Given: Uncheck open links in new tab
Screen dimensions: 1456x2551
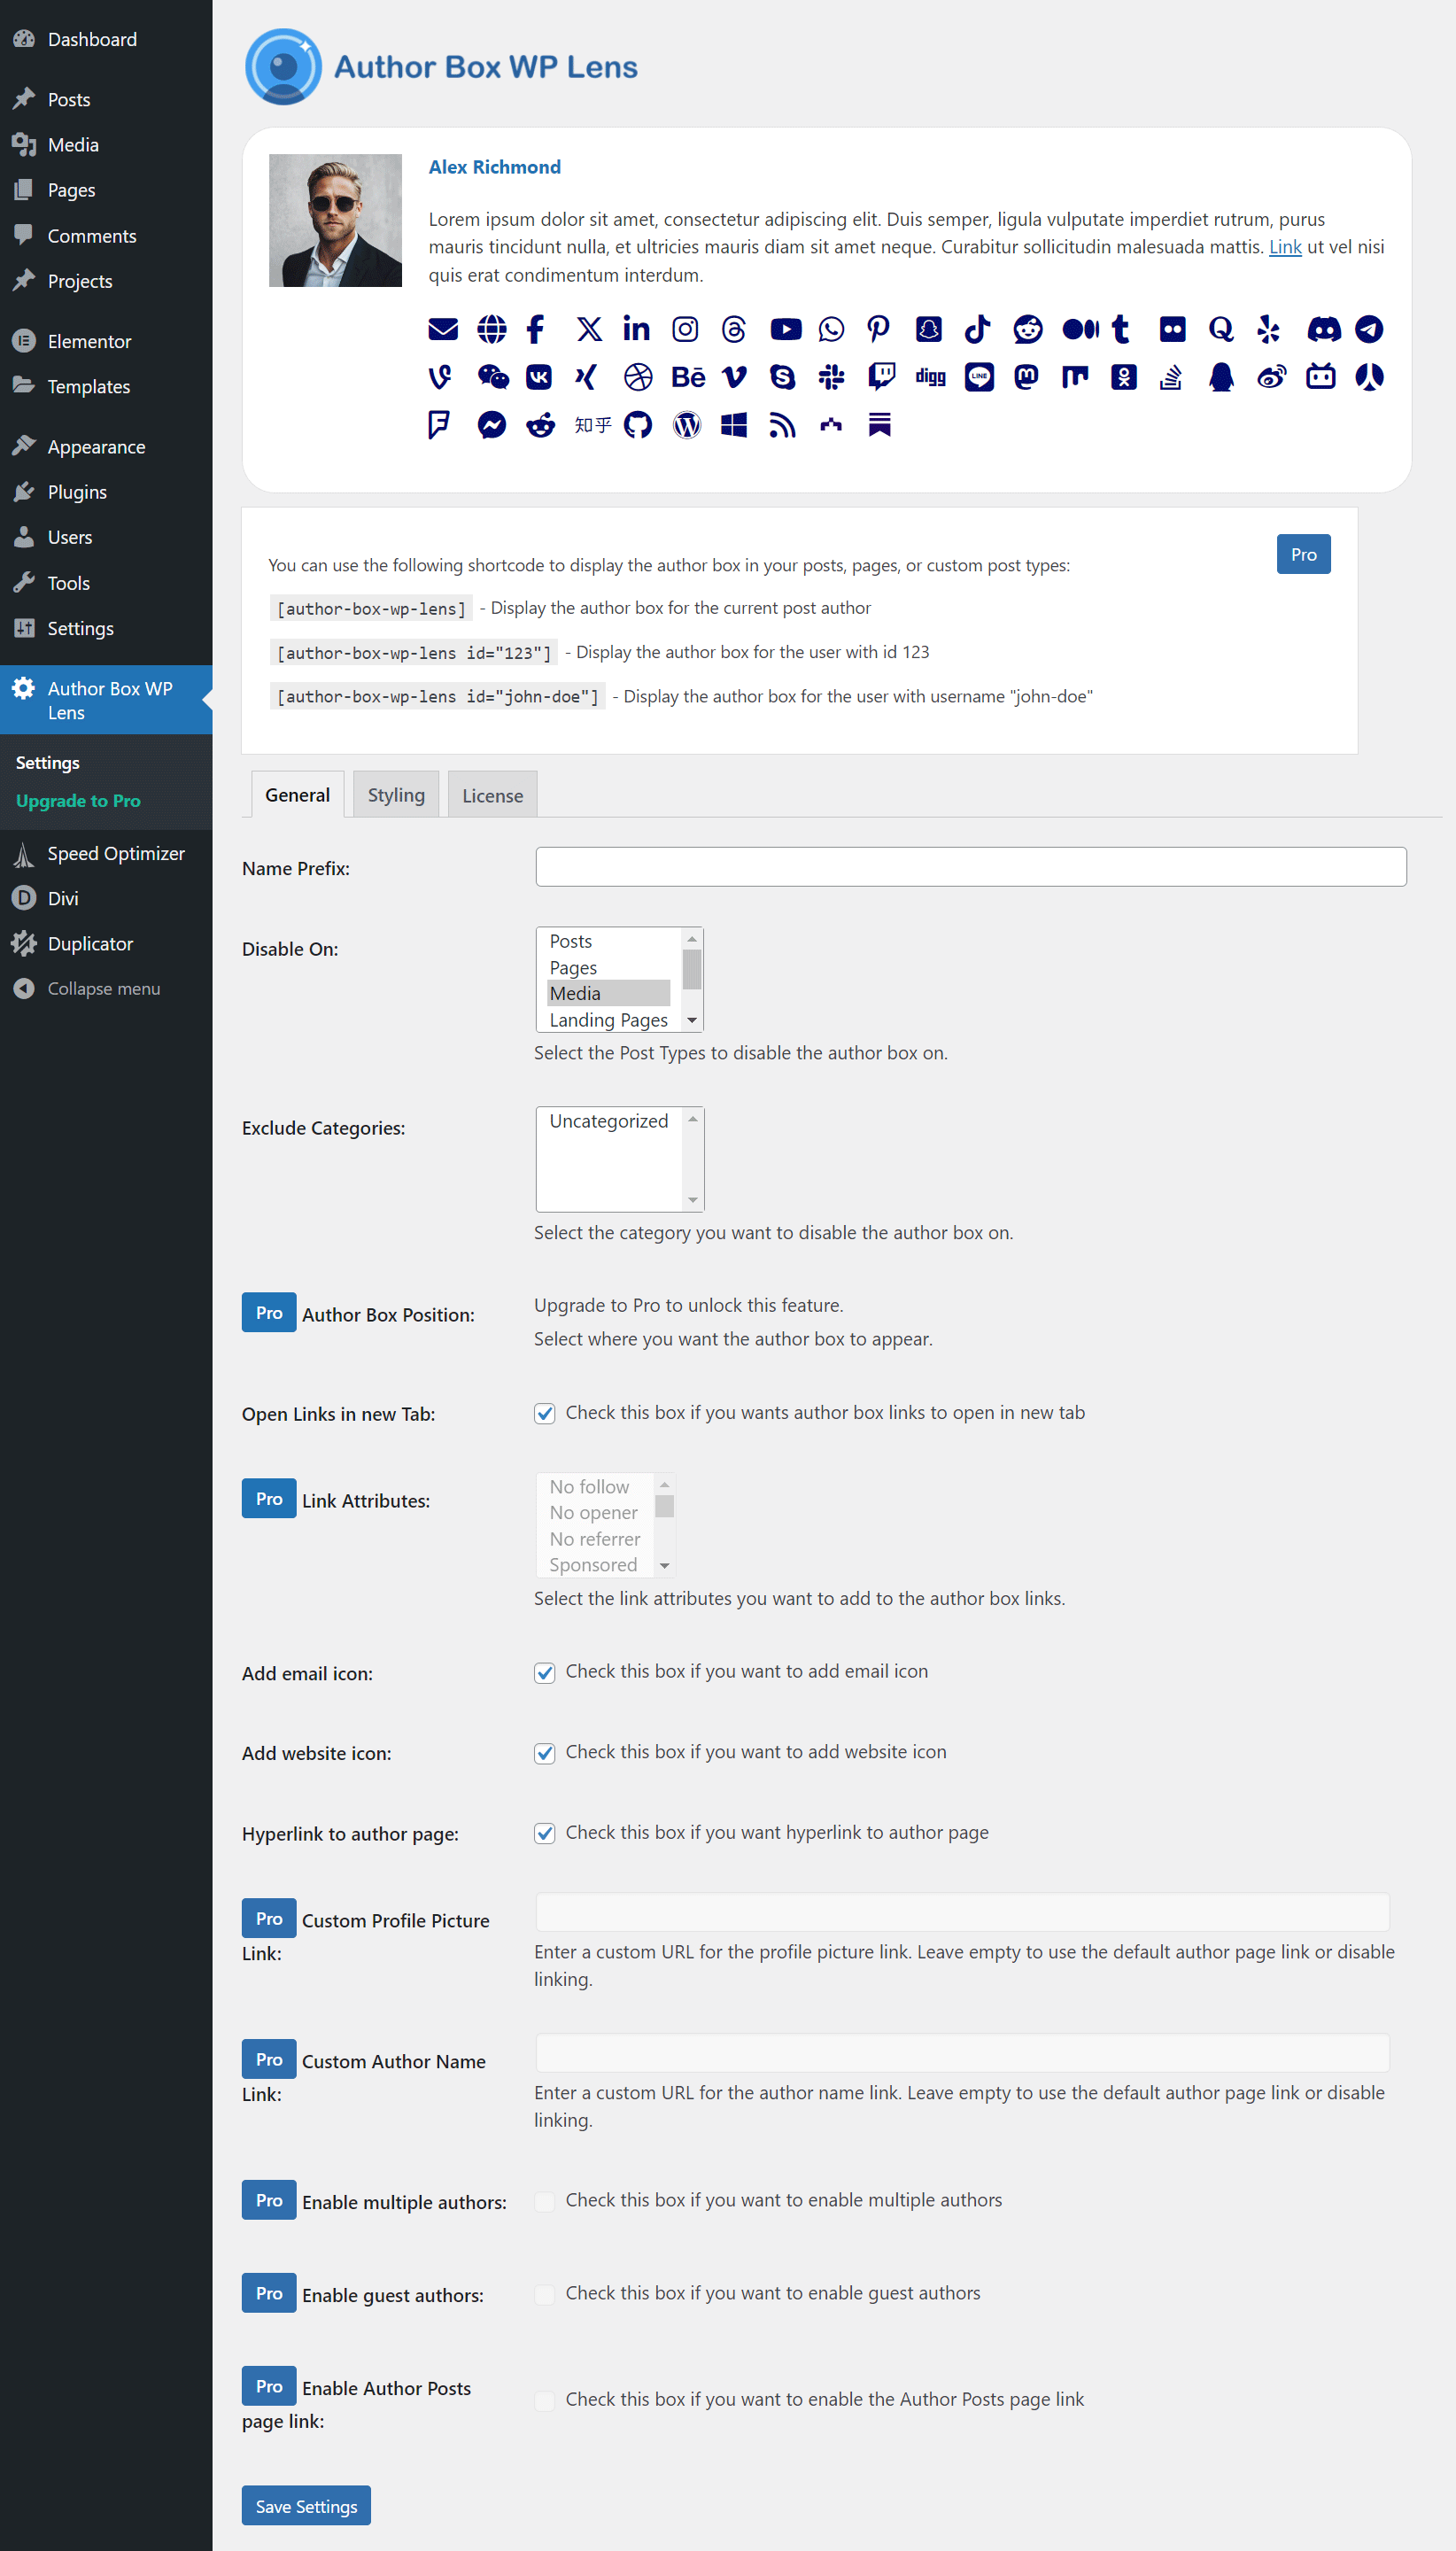Looking at the screenshot, I should pyautogui.click(x=545, y=1413).
